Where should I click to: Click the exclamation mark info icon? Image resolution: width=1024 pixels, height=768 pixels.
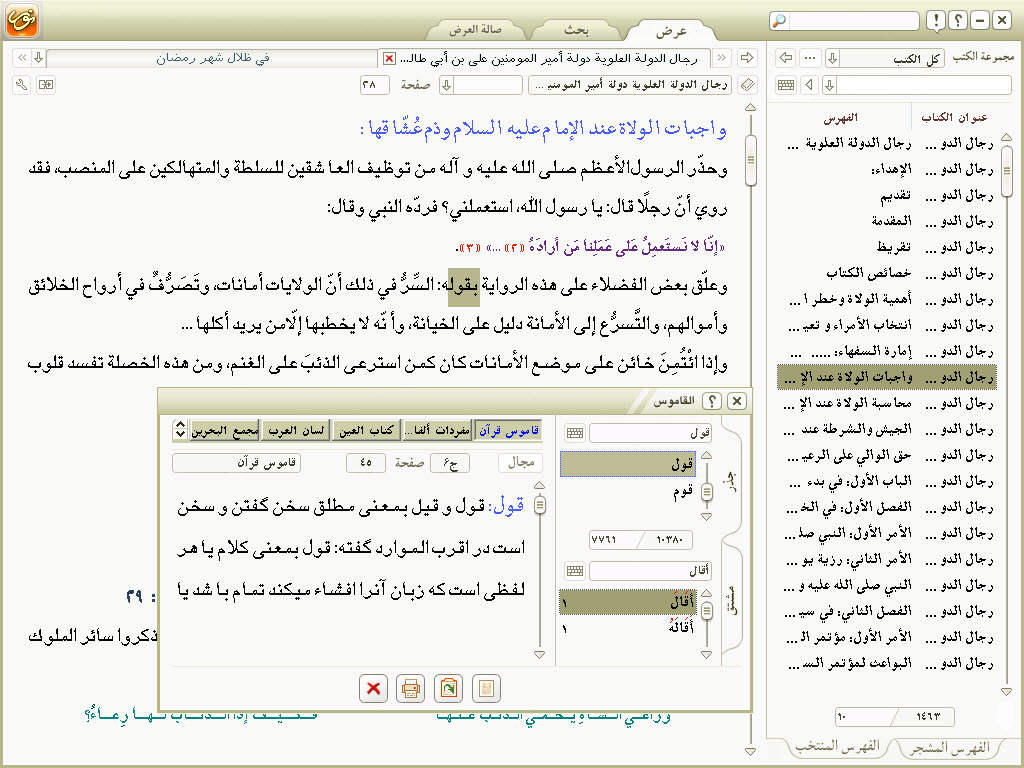point(934,20)
